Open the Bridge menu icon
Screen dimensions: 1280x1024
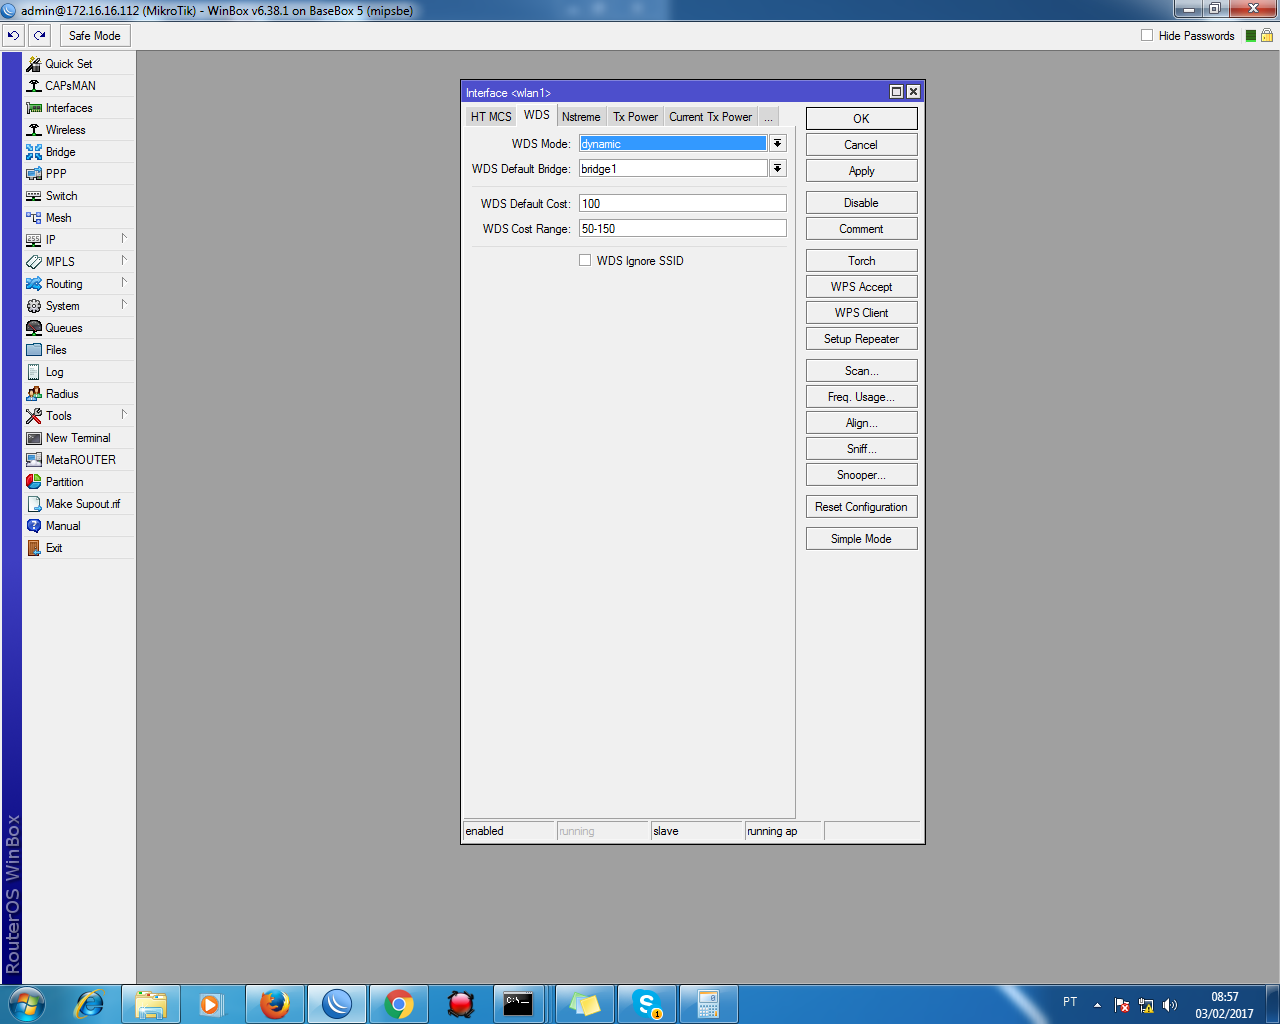(34, 152)
